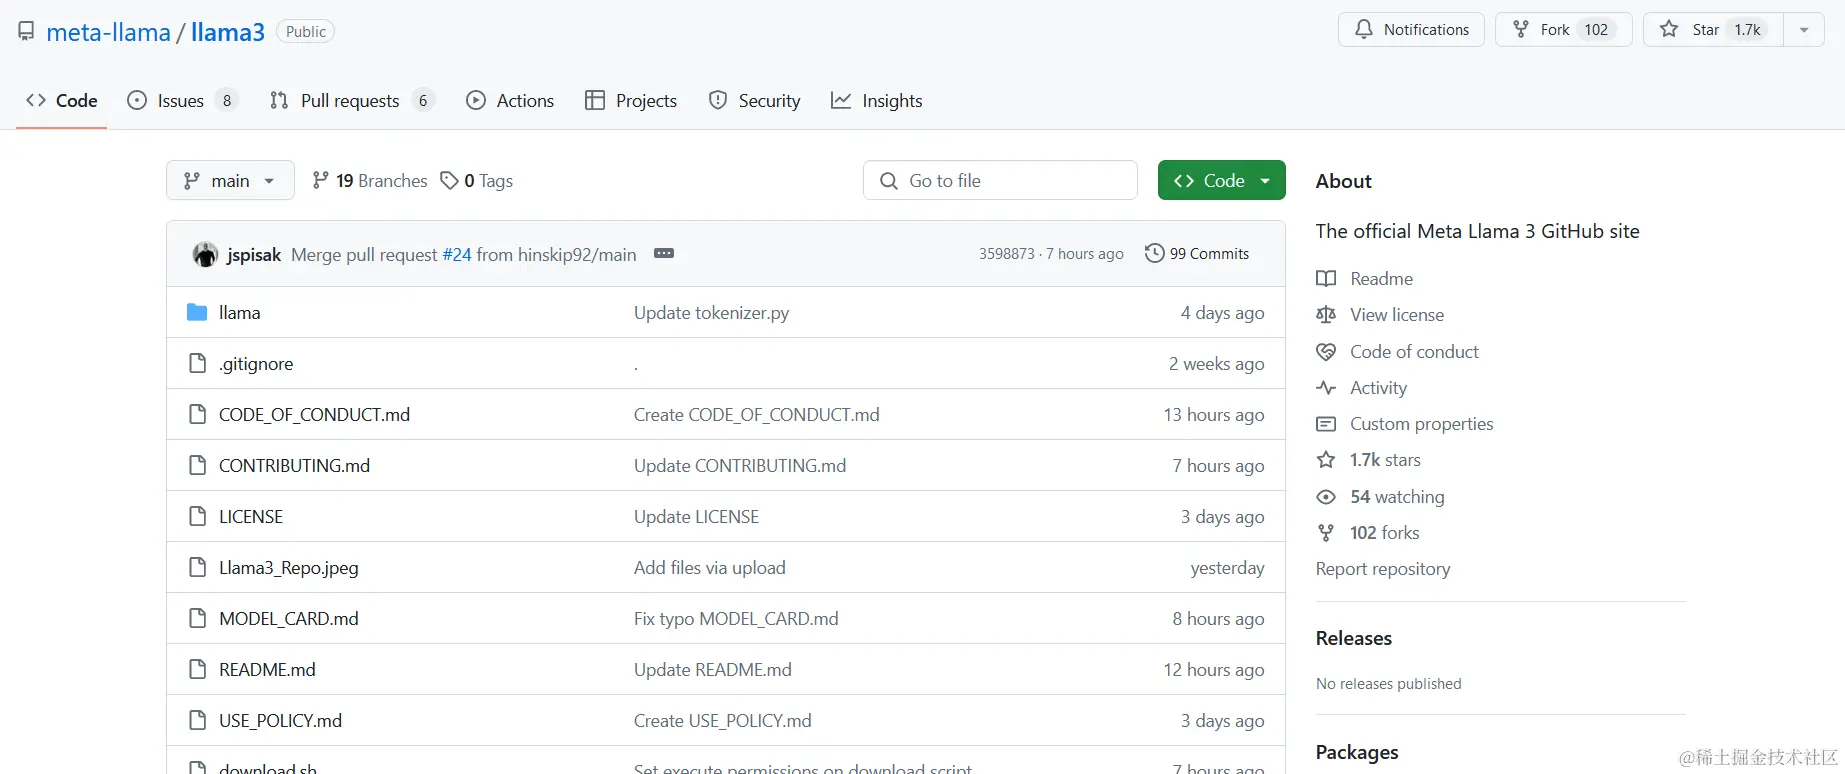Switch to the Security tab
Image resolution: width=1845 pixels, height=774 pixels.
coord(755,100)
